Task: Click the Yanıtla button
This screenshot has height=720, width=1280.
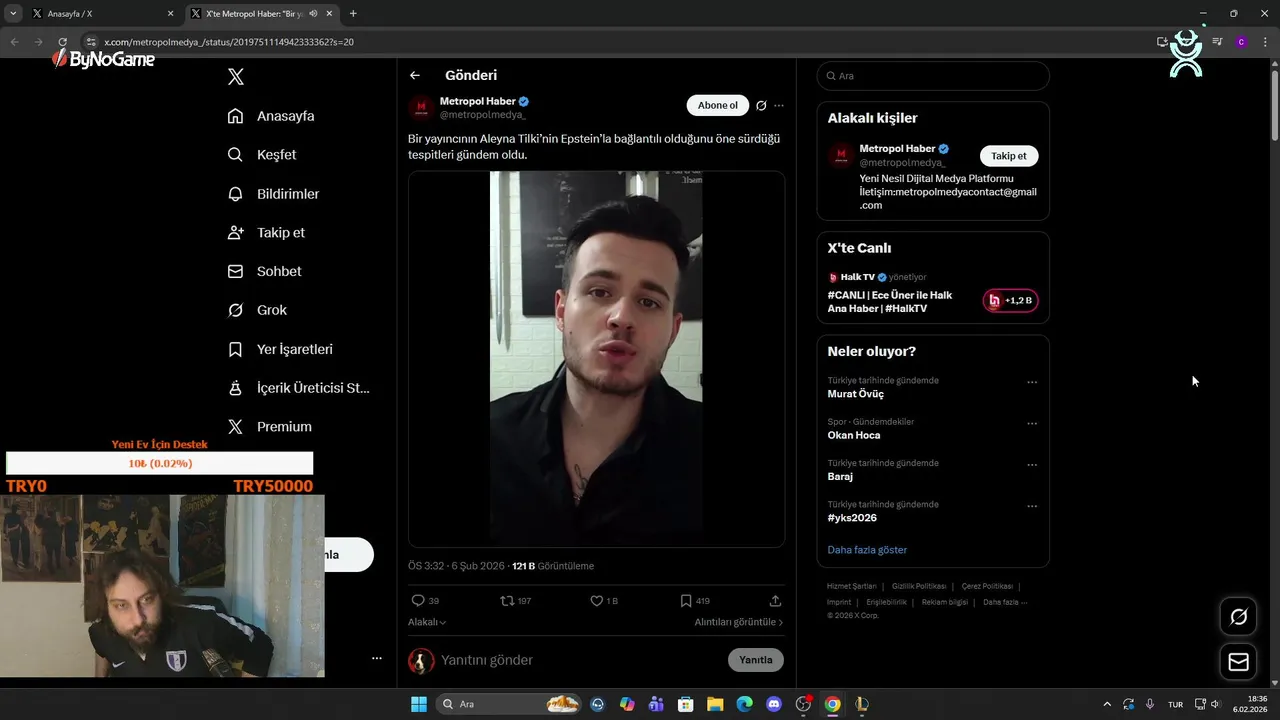Action: click(x=756, y=660)
